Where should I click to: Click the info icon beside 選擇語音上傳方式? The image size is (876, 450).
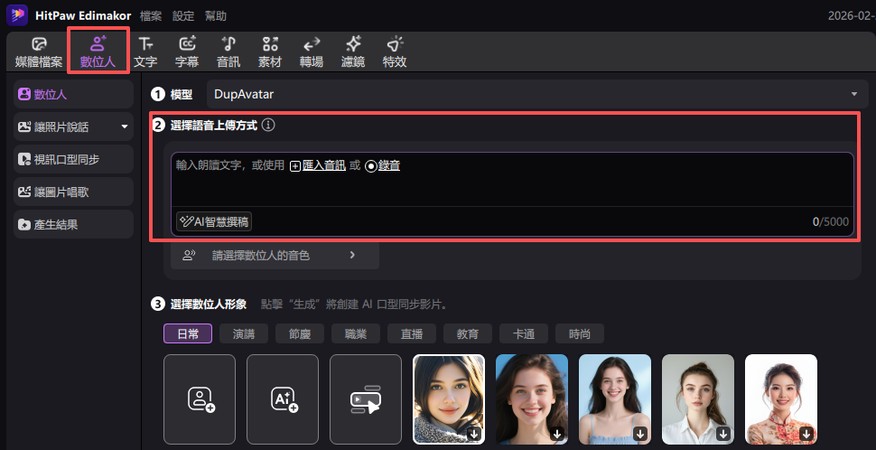(268, 125)
